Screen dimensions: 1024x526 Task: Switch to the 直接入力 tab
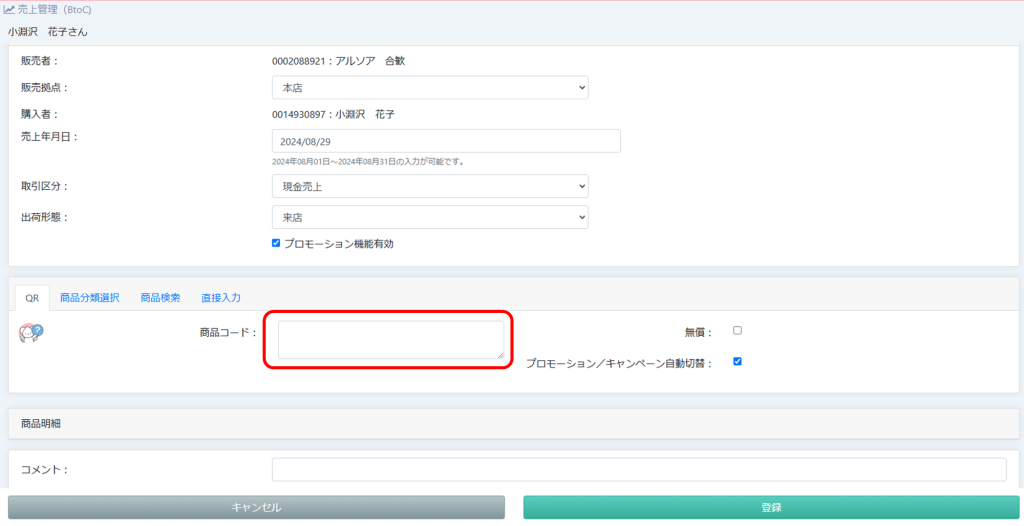pos(220,298)
